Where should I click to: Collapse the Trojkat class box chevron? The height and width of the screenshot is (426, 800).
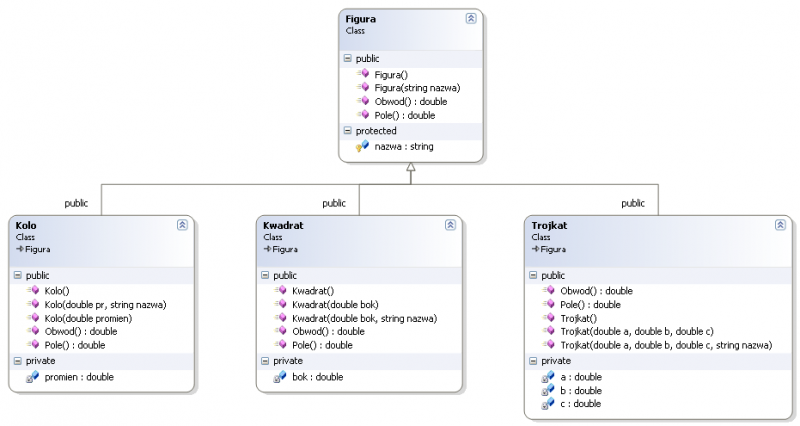[779, 225]
